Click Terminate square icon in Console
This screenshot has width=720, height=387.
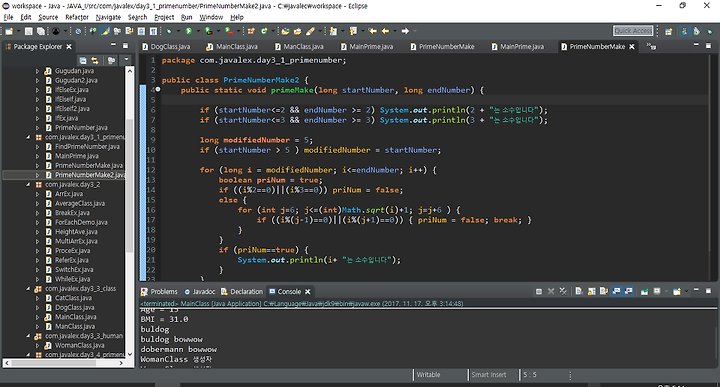point(539,292)
